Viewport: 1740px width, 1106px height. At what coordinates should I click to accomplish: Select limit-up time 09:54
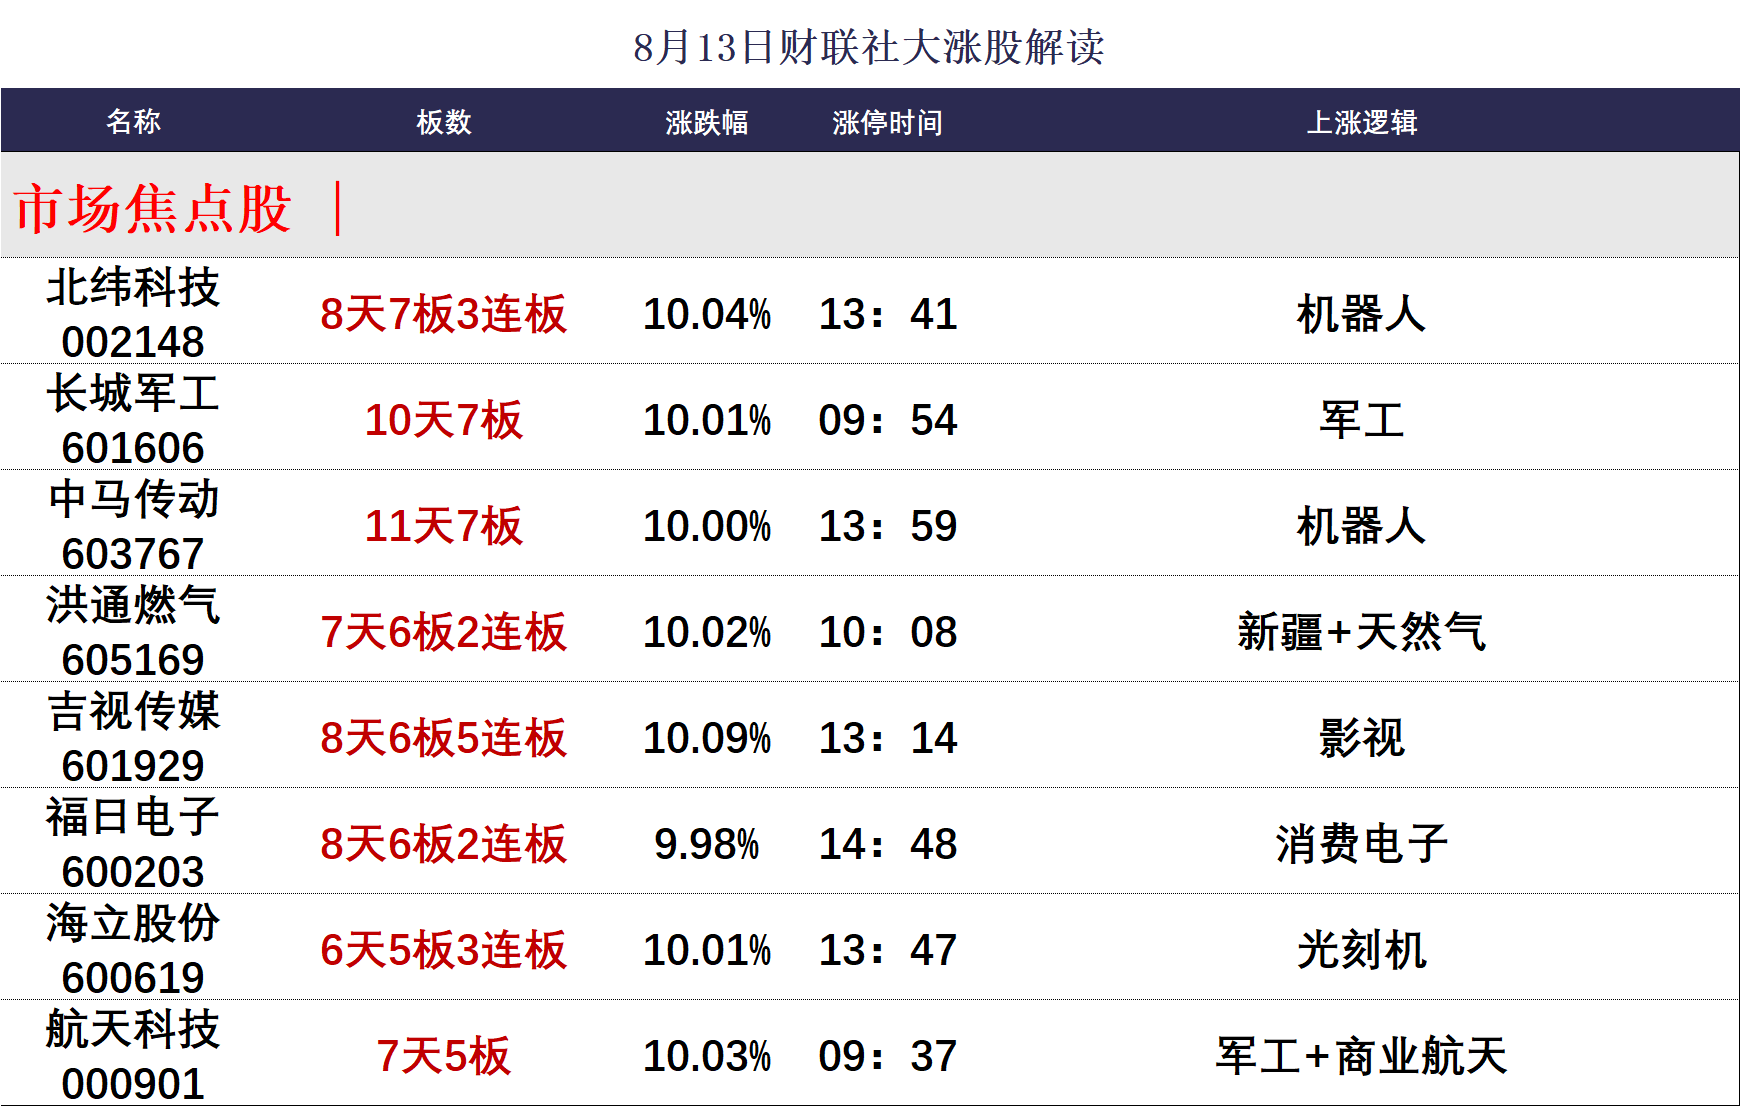(888, 420)
